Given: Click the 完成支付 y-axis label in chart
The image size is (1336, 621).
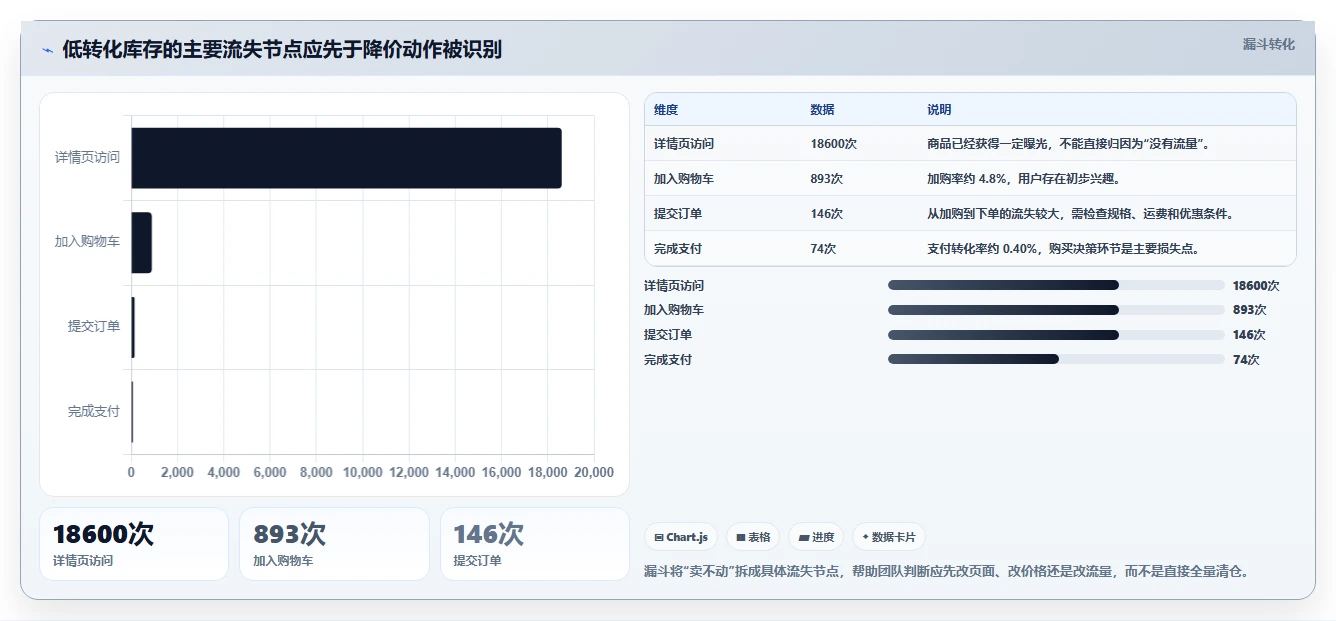Looking at the screenshot, I should tap(94, 411).
